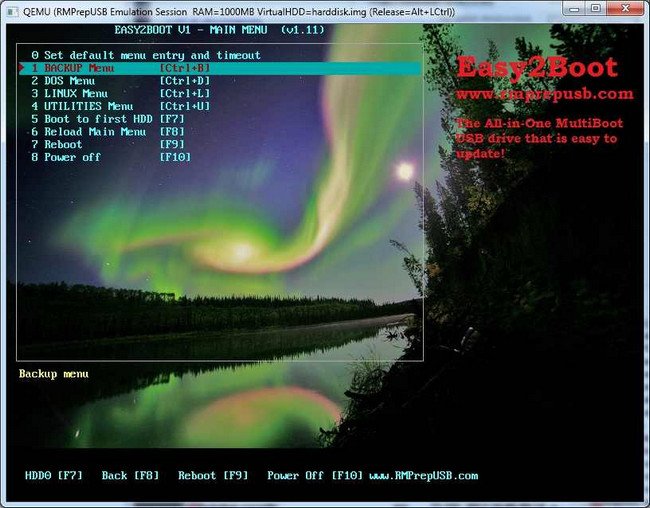Click the QEMU title bar text
Viewport: 650px width, 508px height.
239,12
